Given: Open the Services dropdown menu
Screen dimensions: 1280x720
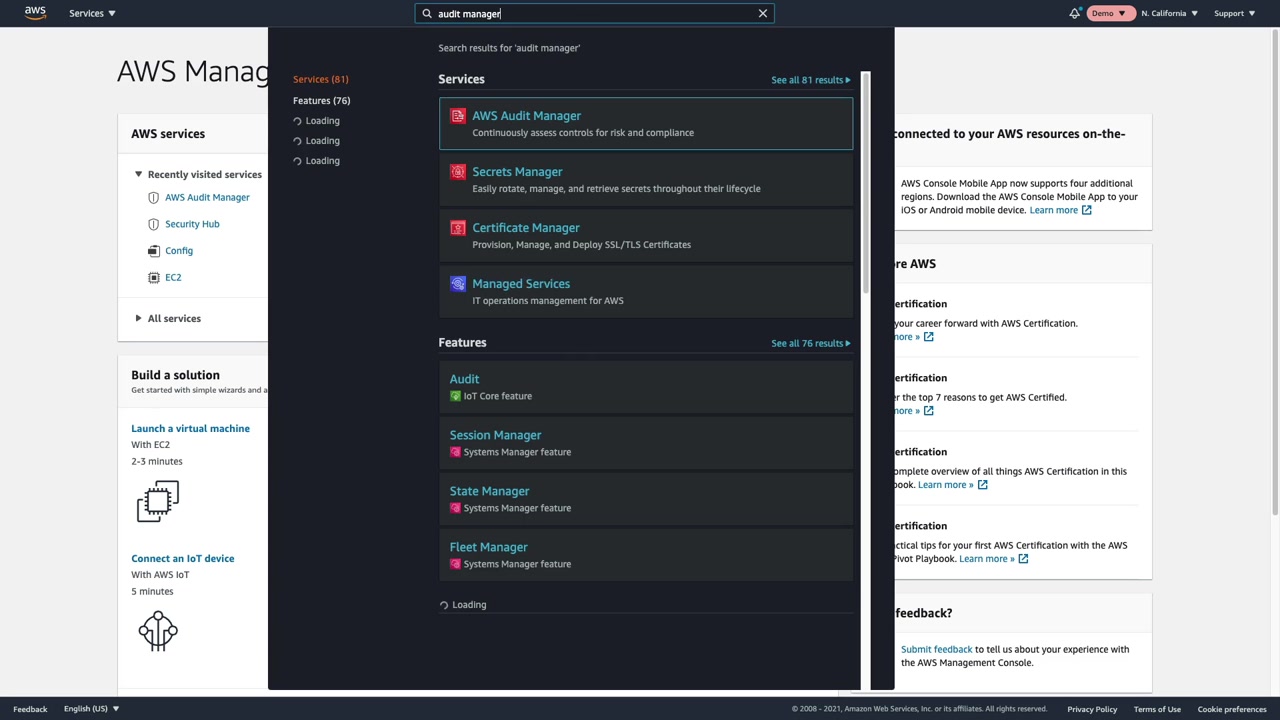Looking at the screenshot, I should pyautogui.click(x=92, y=13).
